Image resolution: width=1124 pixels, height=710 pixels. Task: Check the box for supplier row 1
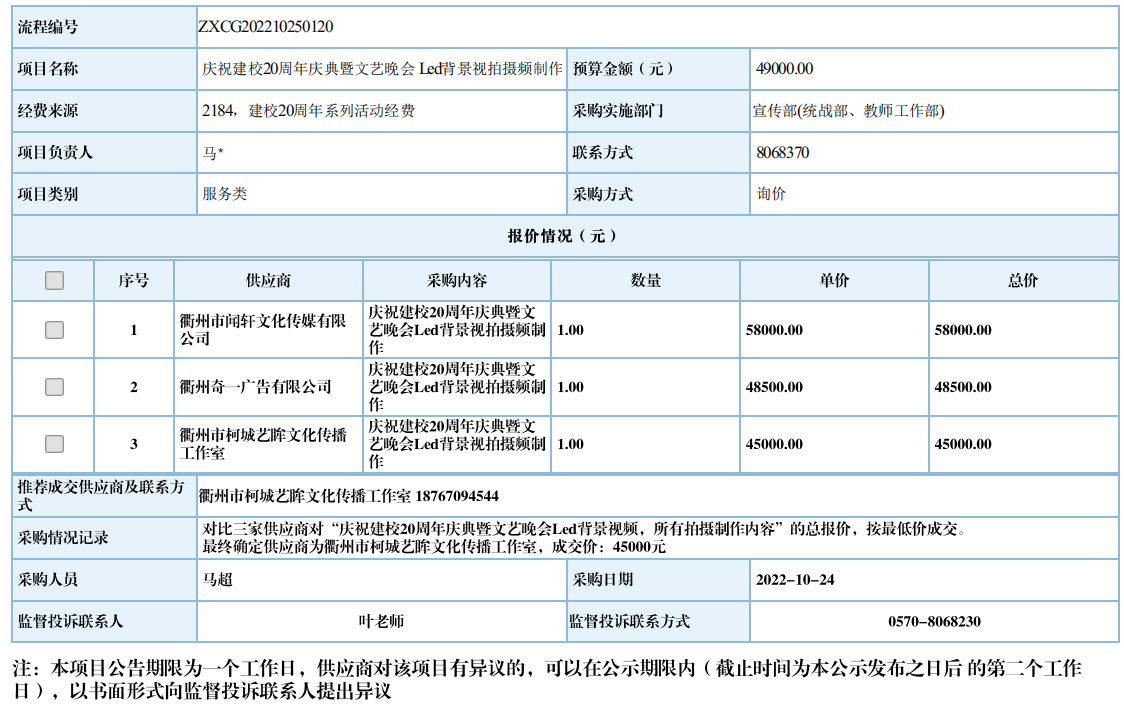[x=54, y=330]
